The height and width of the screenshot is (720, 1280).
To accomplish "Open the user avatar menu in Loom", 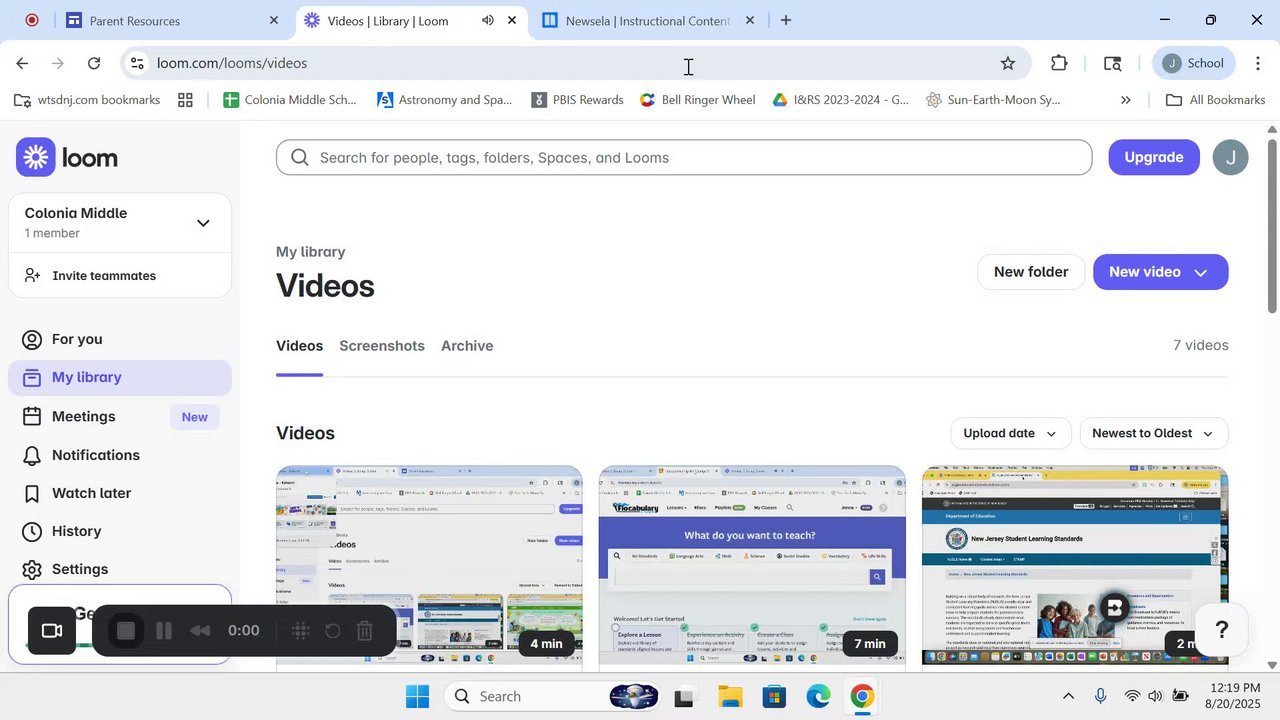I will [x=1230, y=157].
